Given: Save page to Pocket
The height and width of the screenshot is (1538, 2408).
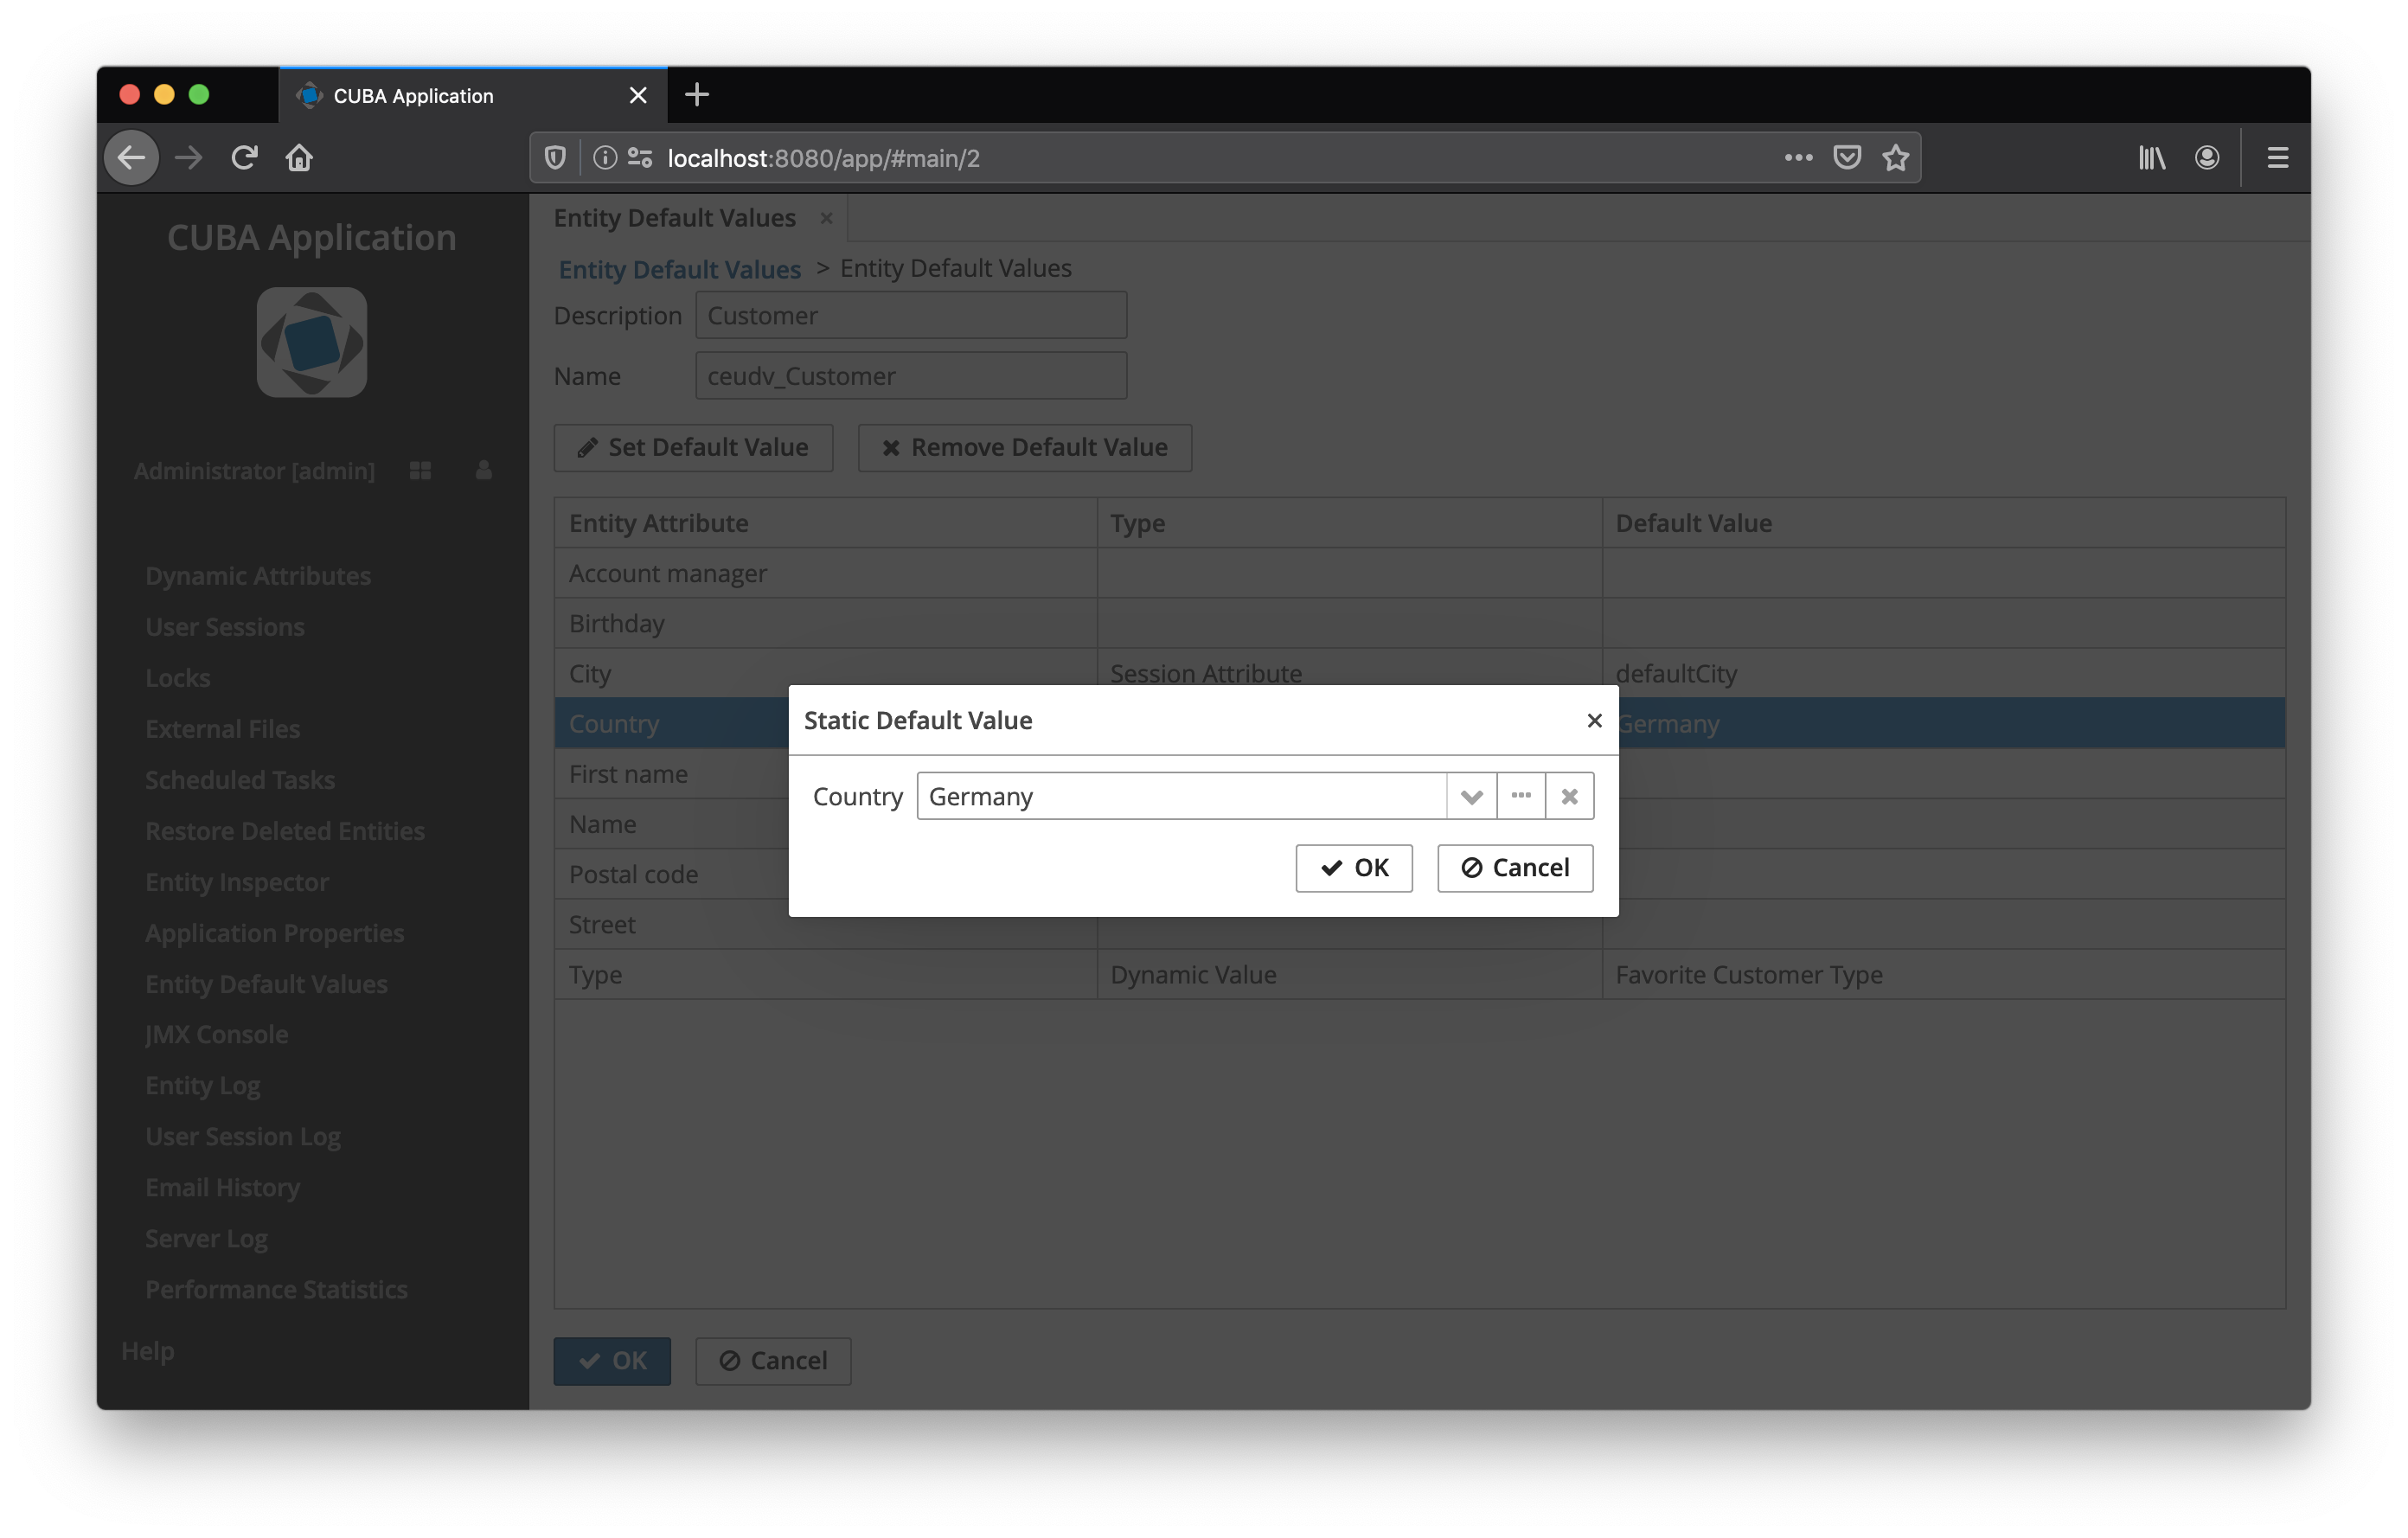Looking at the screenshot, I should point(1847,157).
